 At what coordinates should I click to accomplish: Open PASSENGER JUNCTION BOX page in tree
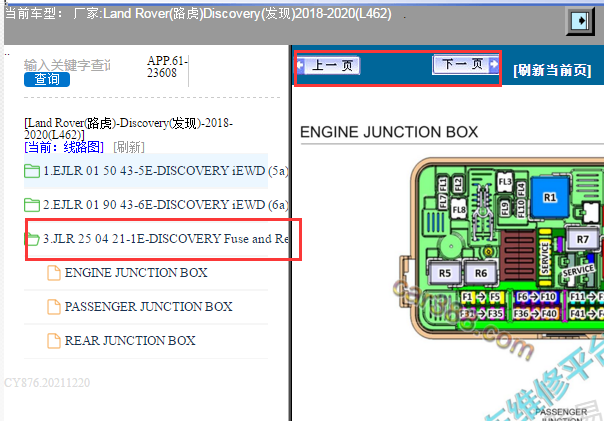coord(149,307)
